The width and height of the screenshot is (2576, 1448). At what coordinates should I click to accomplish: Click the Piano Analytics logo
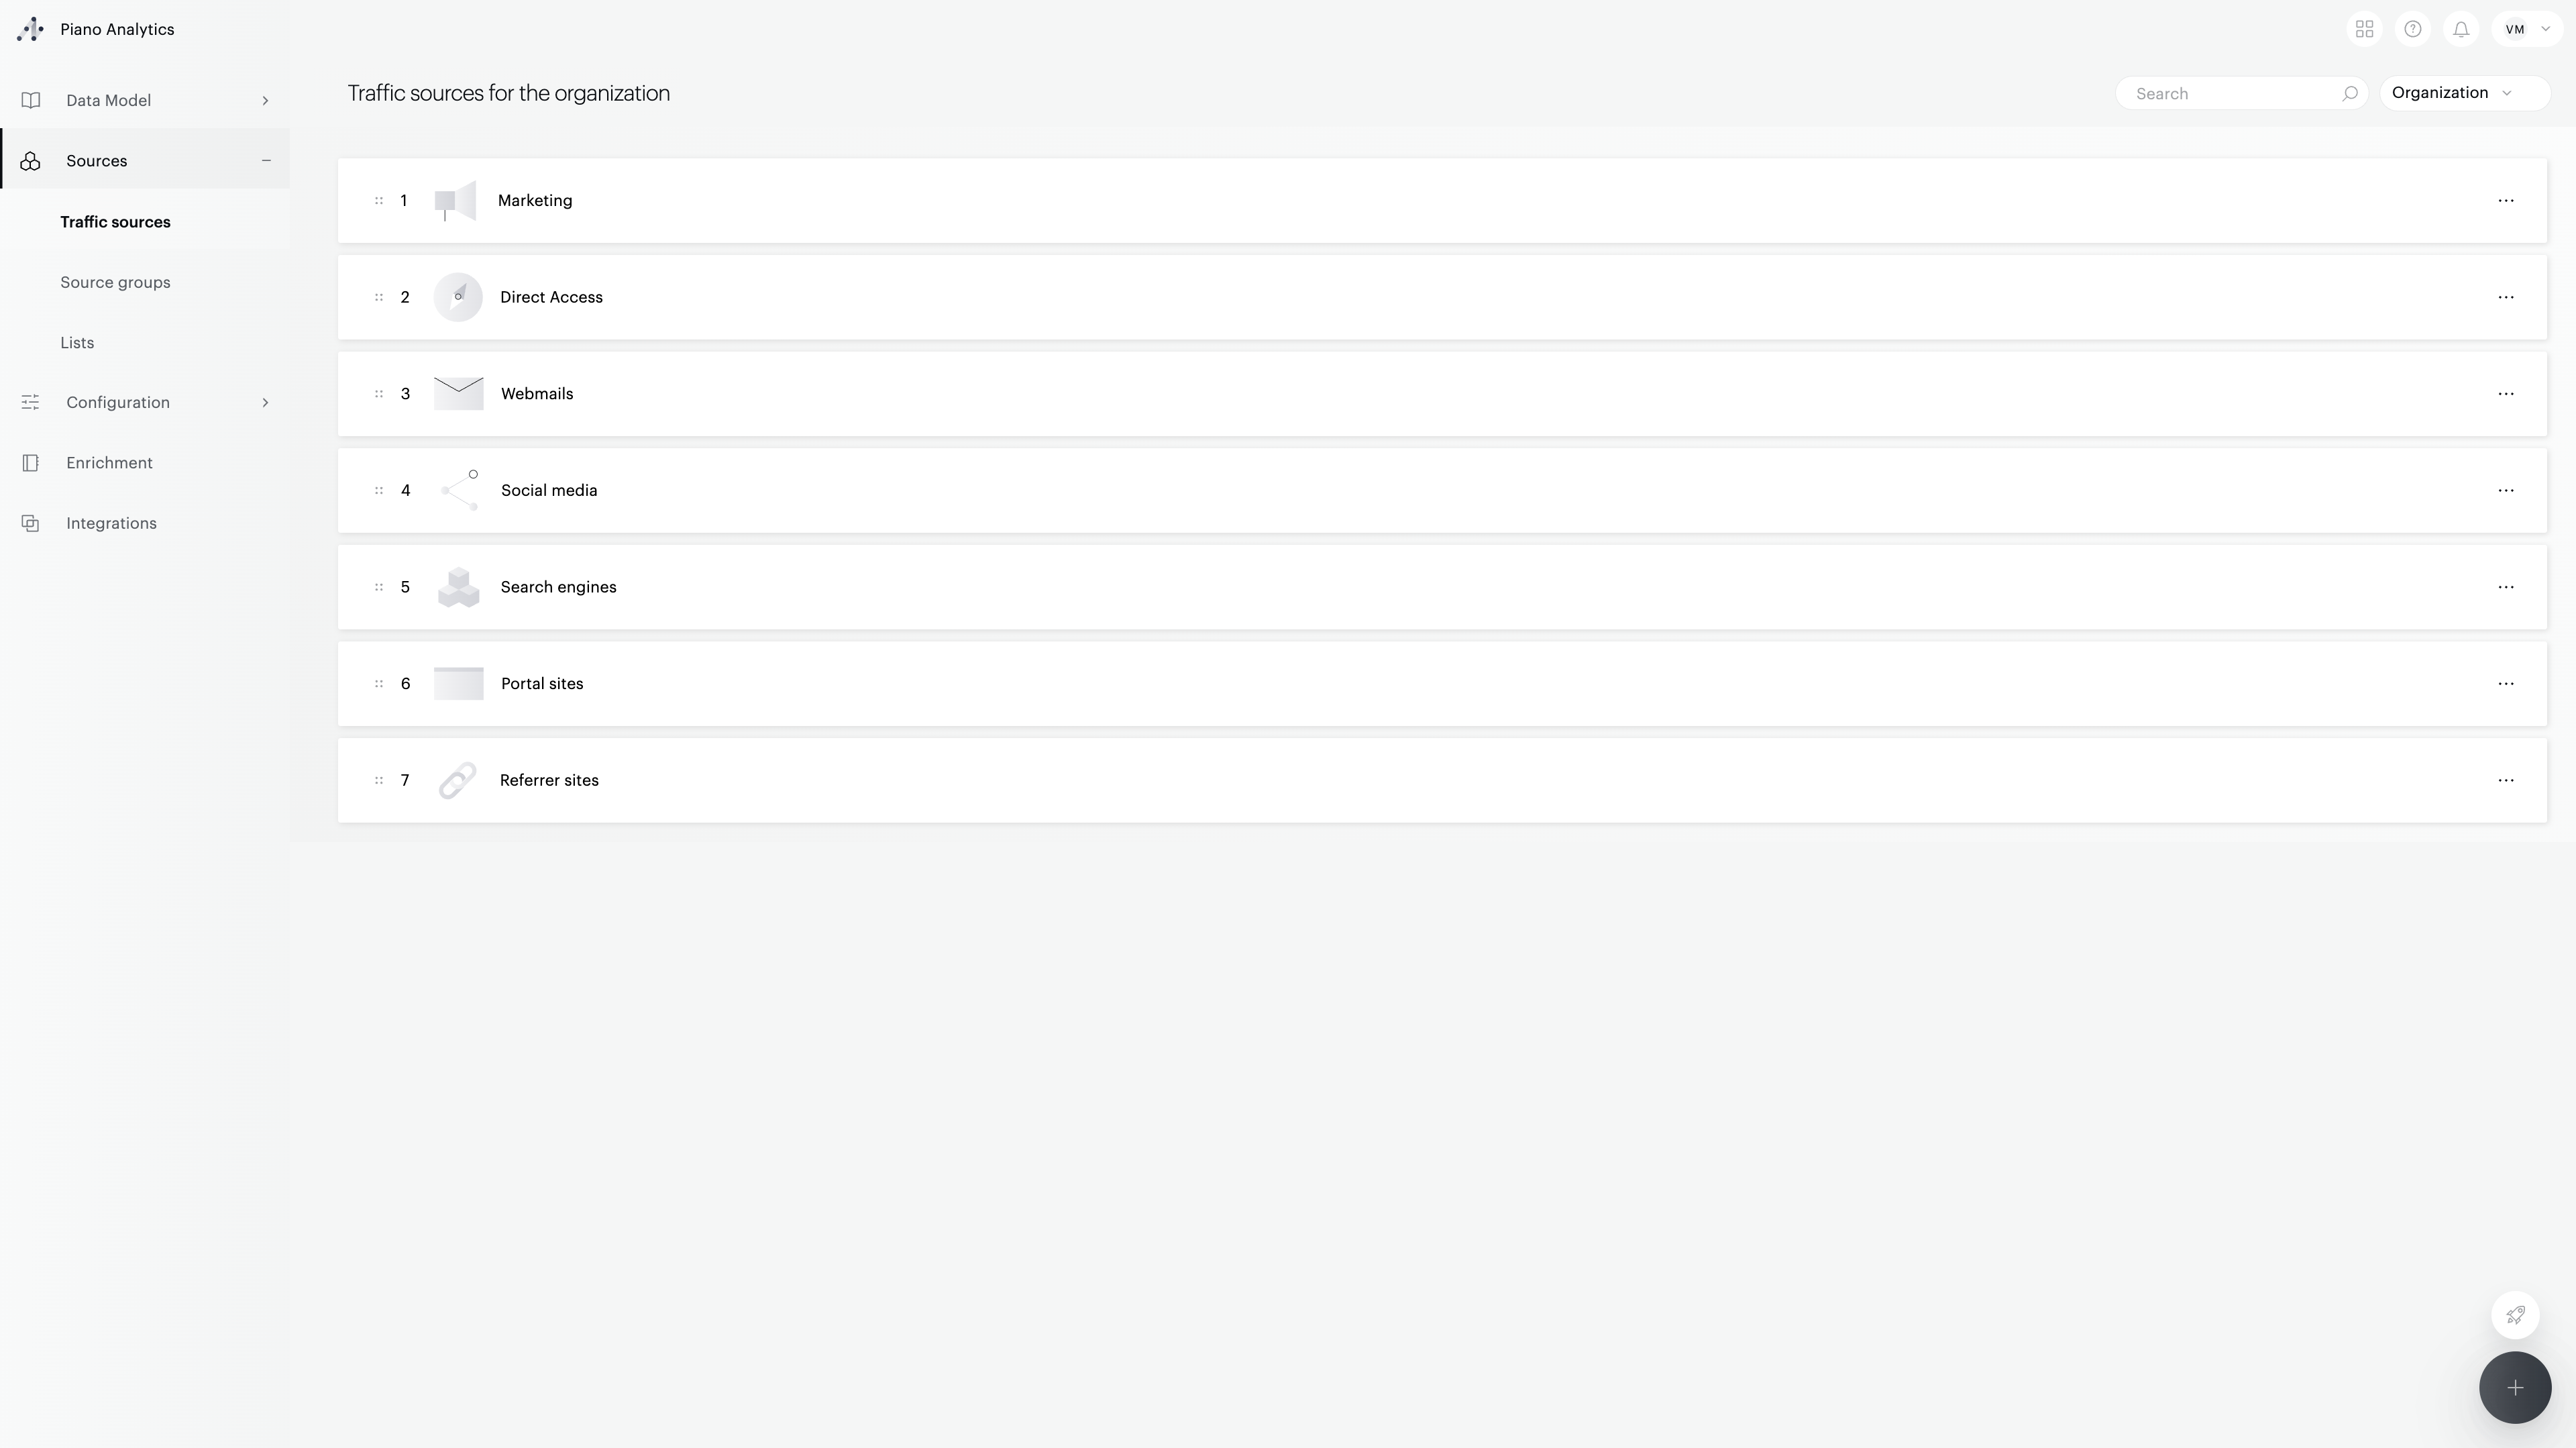31,29
